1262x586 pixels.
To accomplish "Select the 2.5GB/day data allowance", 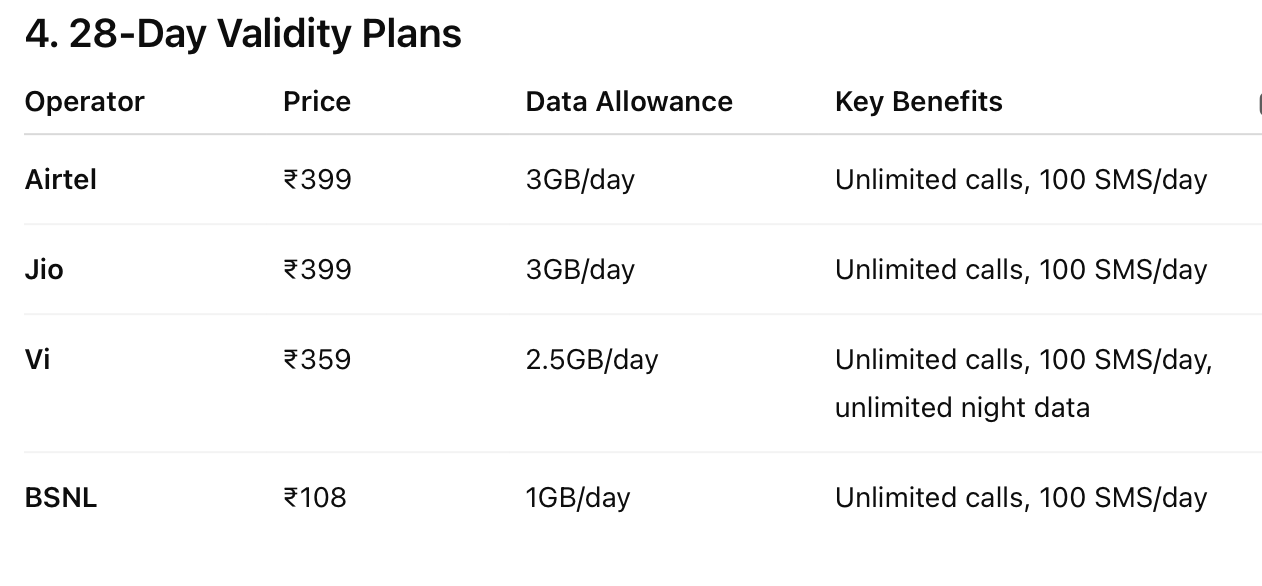I will pos(592,360).
